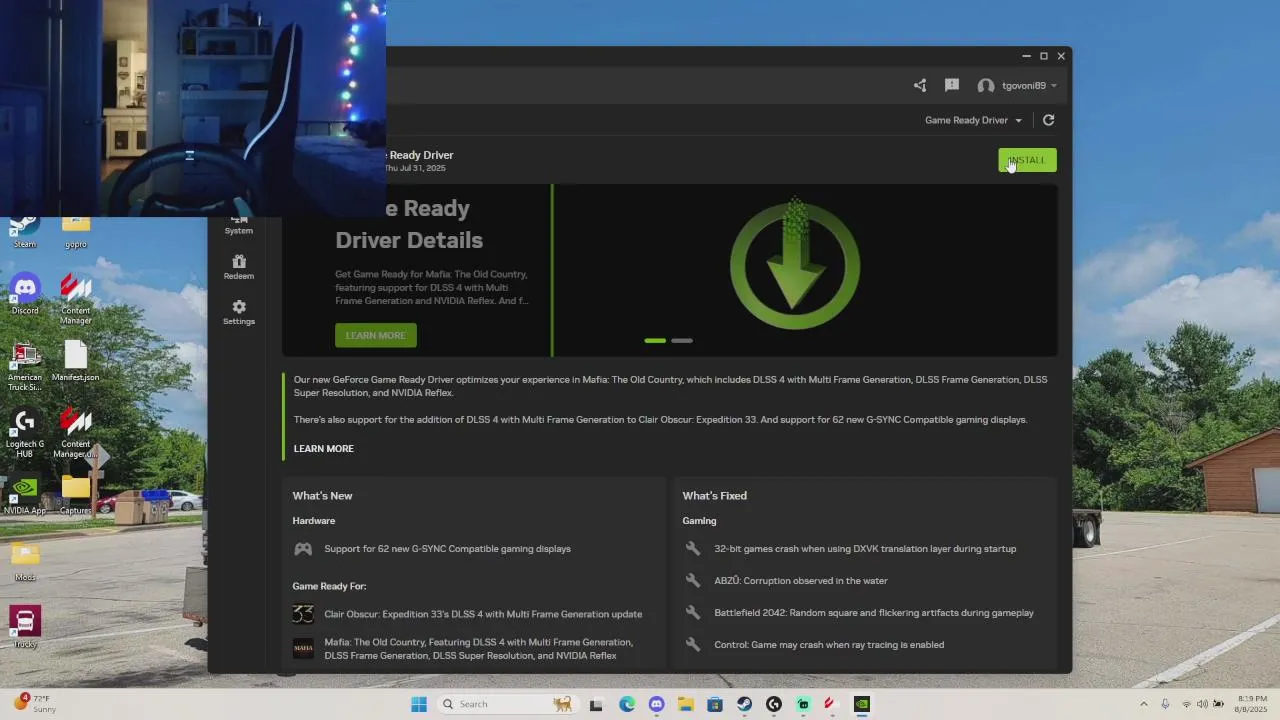The width and height of the screenshot is (1280, 720).
Task: Maximize the NVIDIA app window
Action: click(x=1043, y=56)
